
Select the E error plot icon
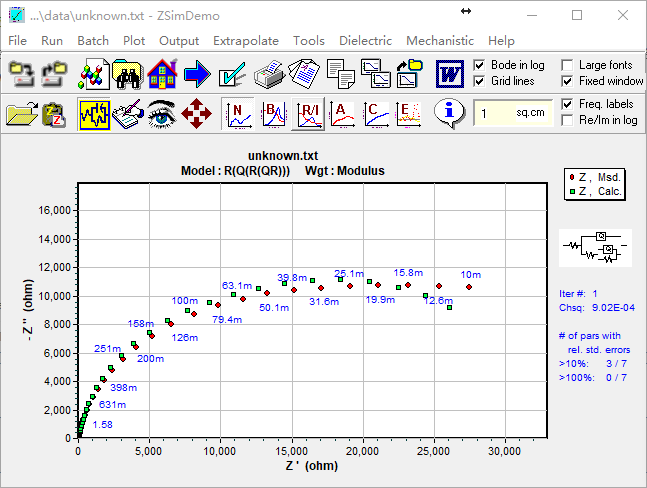[409, 114]
